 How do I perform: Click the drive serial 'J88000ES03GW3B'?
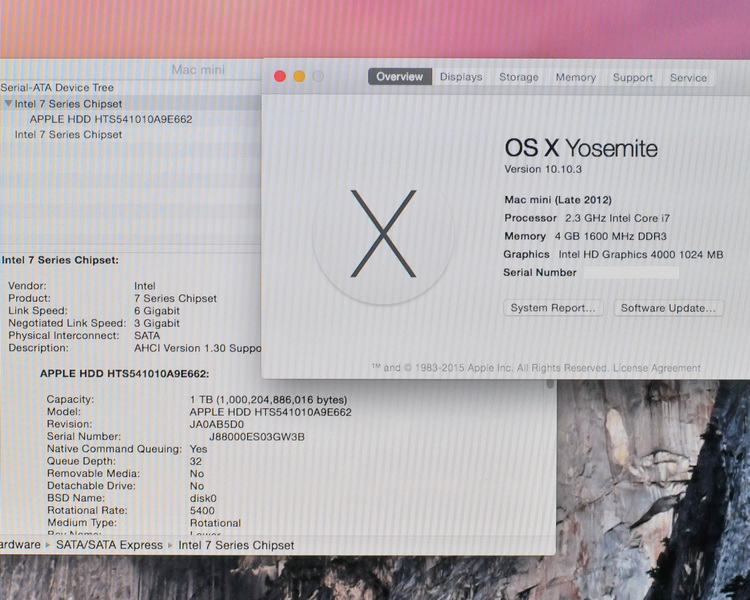pos(257,437)
